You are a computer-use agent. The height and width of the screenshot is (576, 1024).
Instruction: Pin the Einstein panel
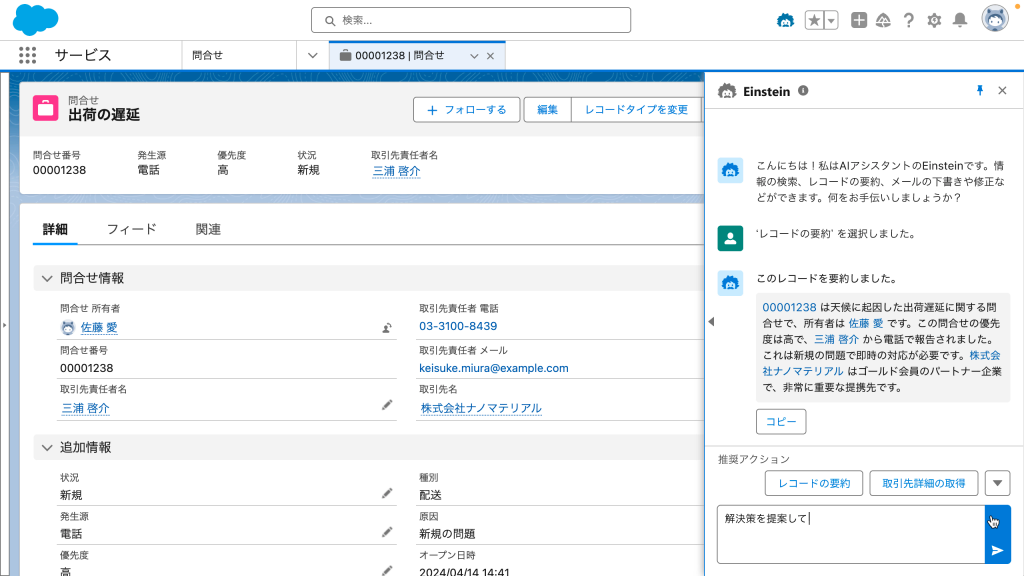point(980,91)
